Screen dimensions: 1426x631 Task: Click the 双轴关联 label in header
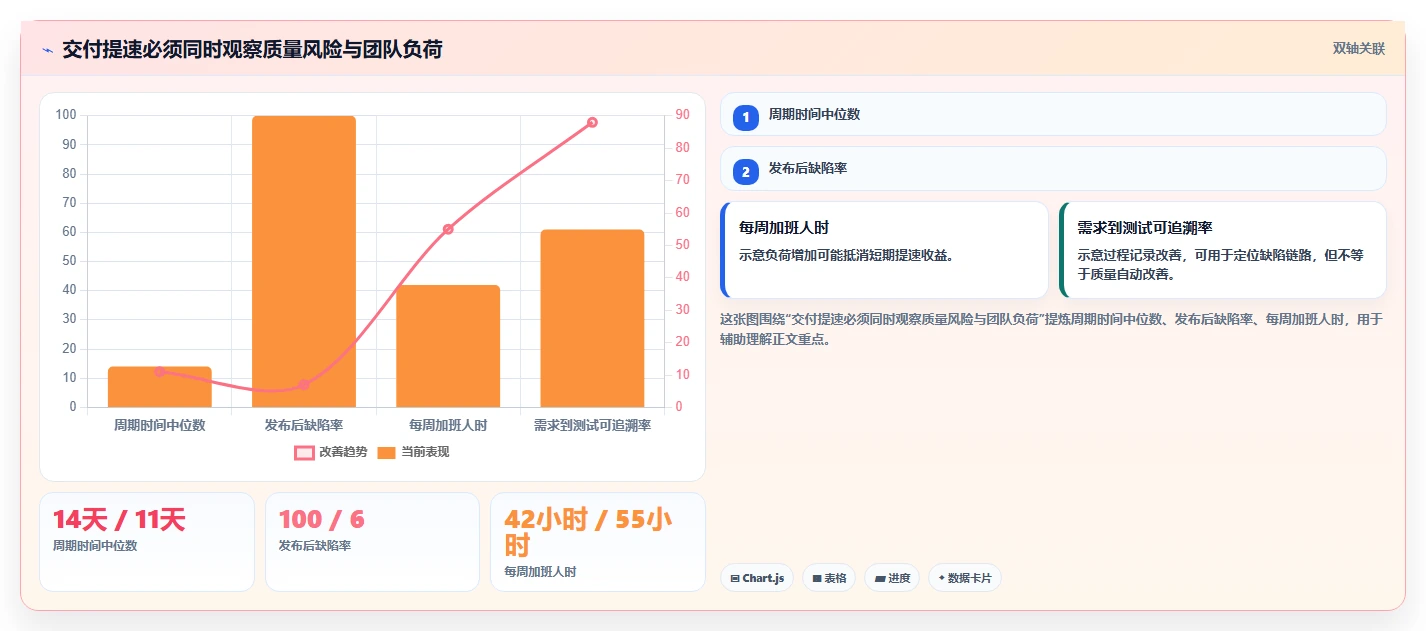(x=1358, y=48)
